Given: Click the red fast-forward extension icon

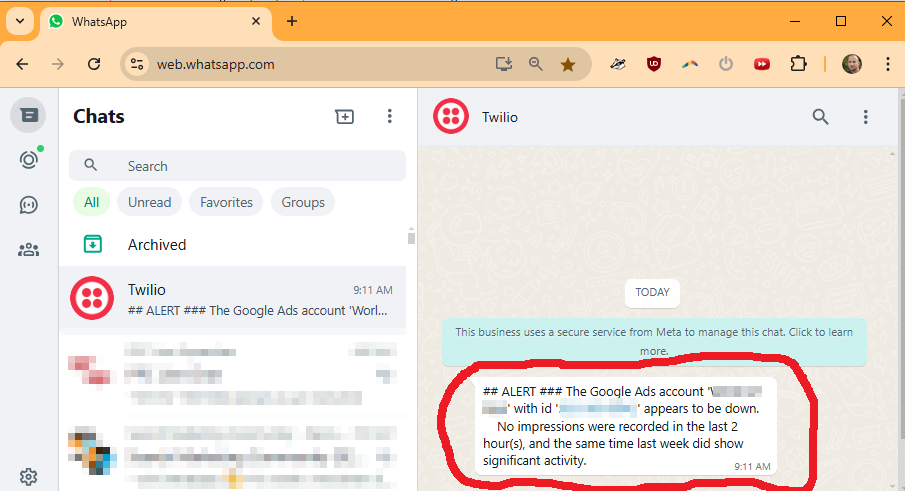Looking at the screenshot, I should point(762,64).
